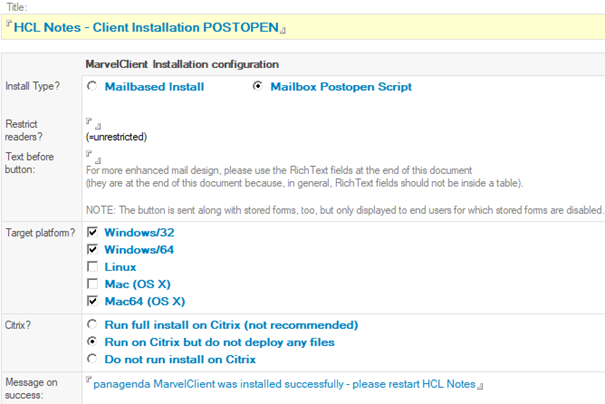Uncheck the Windows/32 target platform
This screenshot has height=404, width=605.
tap(92, 232)
